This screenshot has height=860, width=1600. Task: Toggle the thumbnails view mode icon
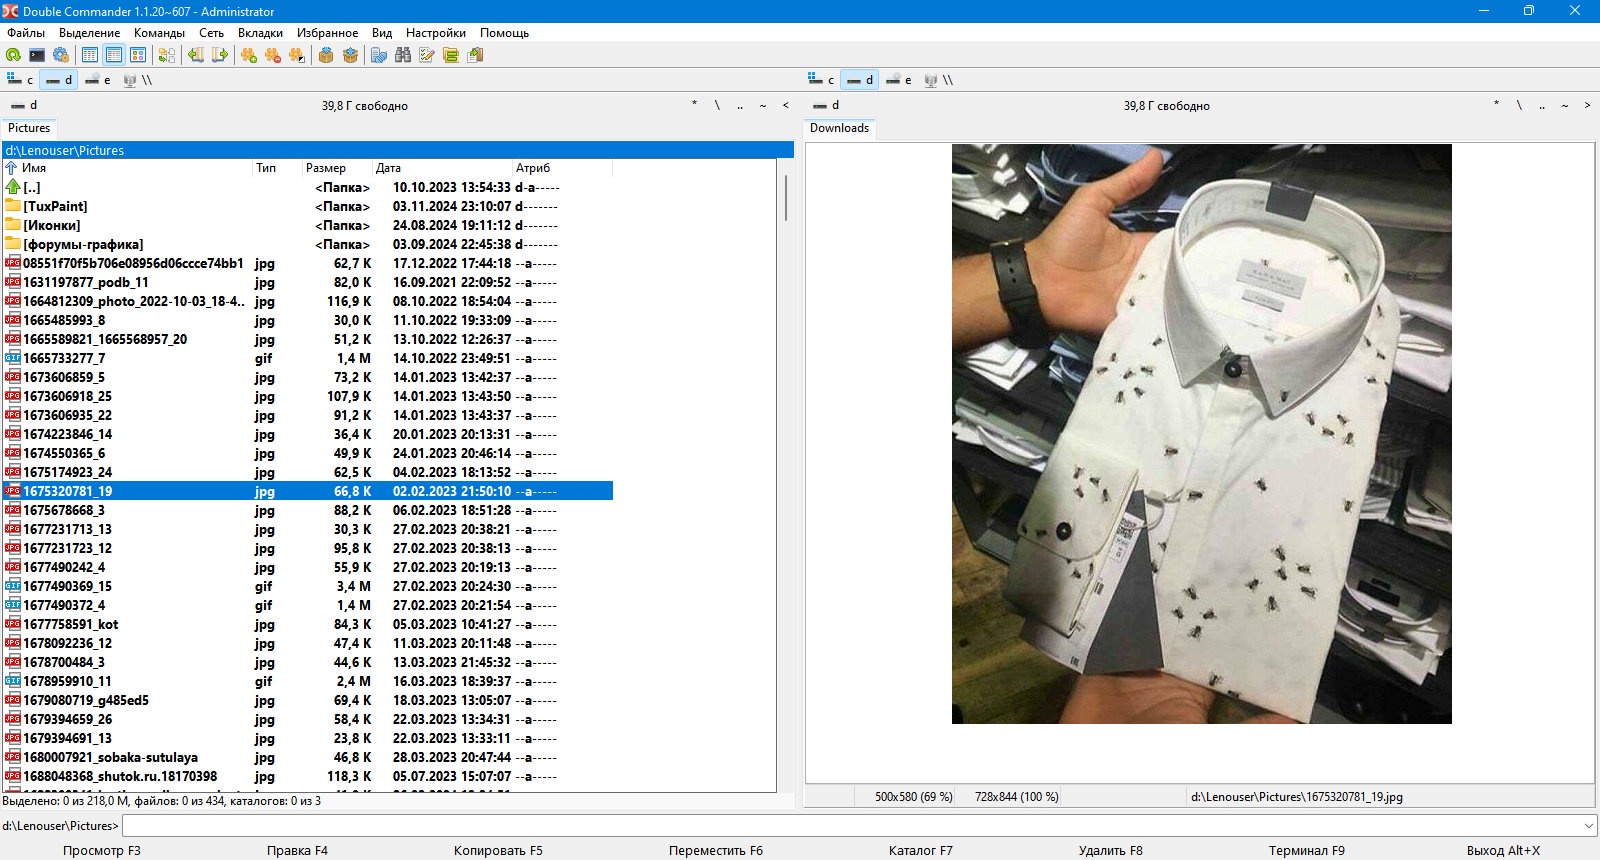138,55
